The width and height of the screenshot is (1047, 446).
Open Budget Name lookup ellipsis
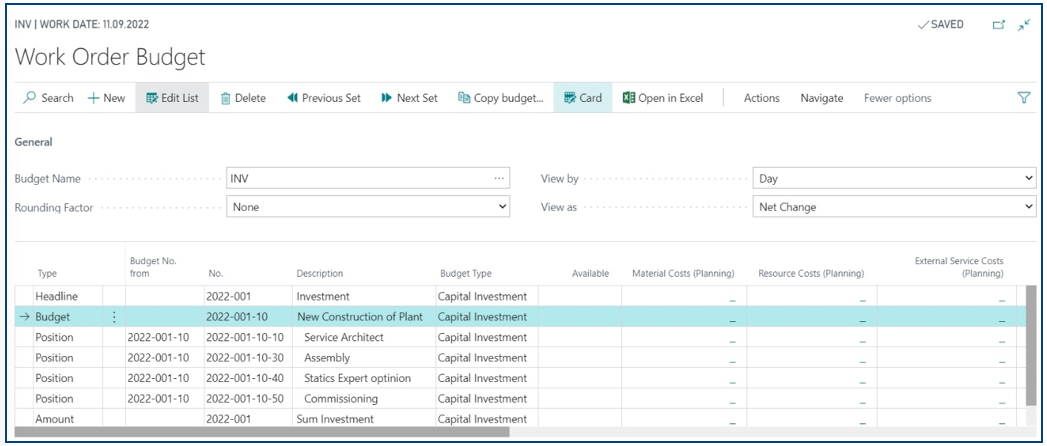[x=499, y=178]
